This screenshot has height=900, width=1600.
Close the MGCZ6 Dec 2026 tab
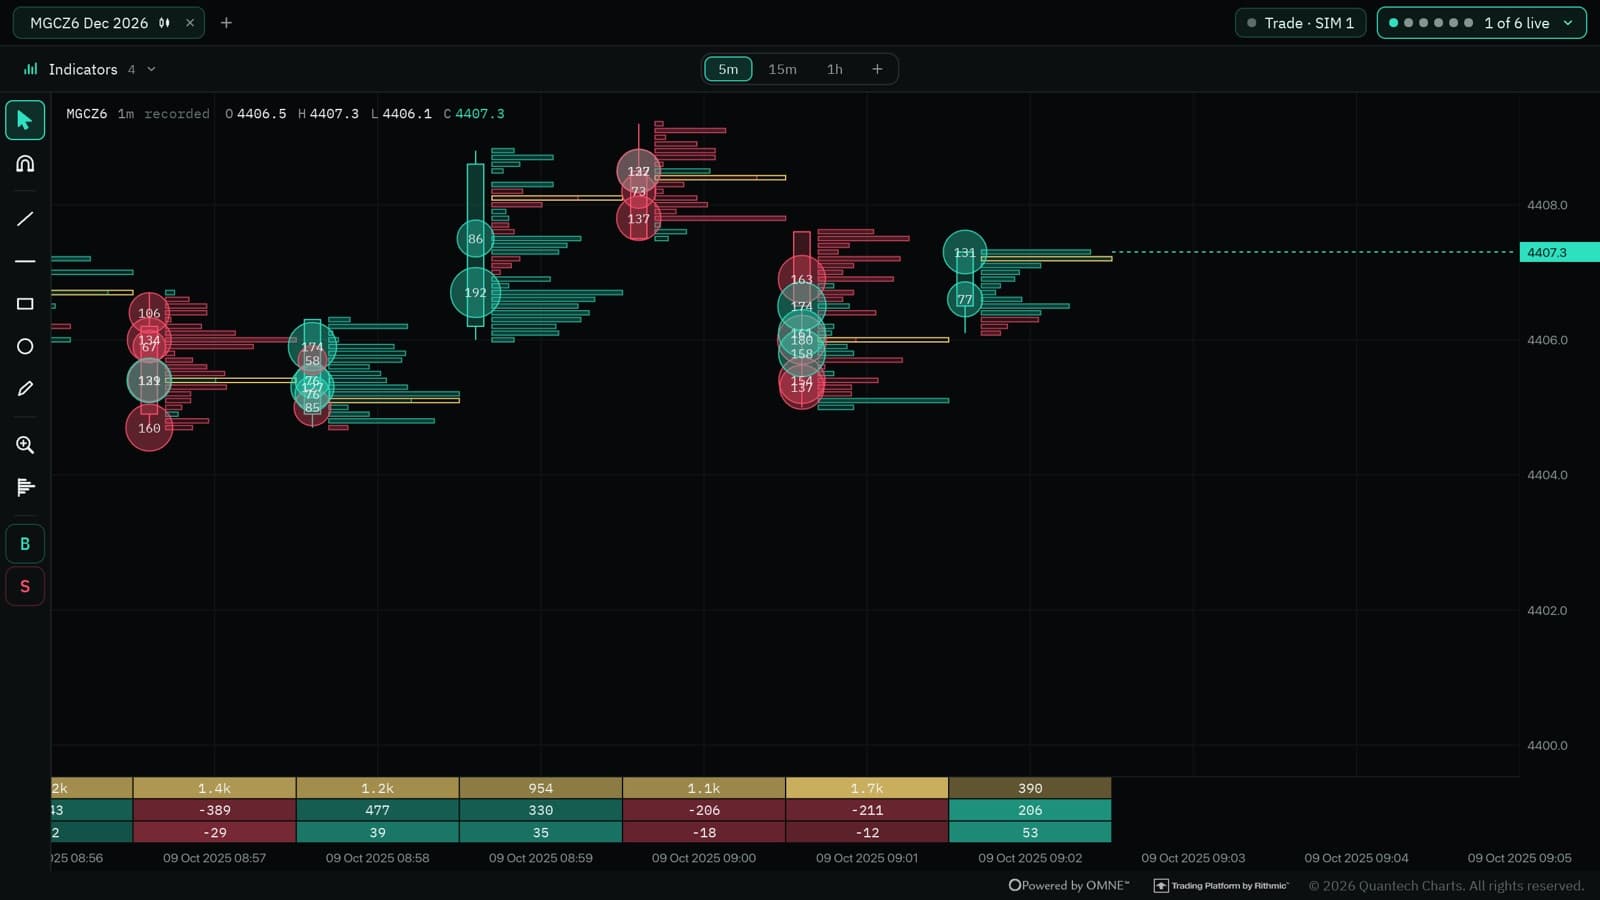coord(190,23)
